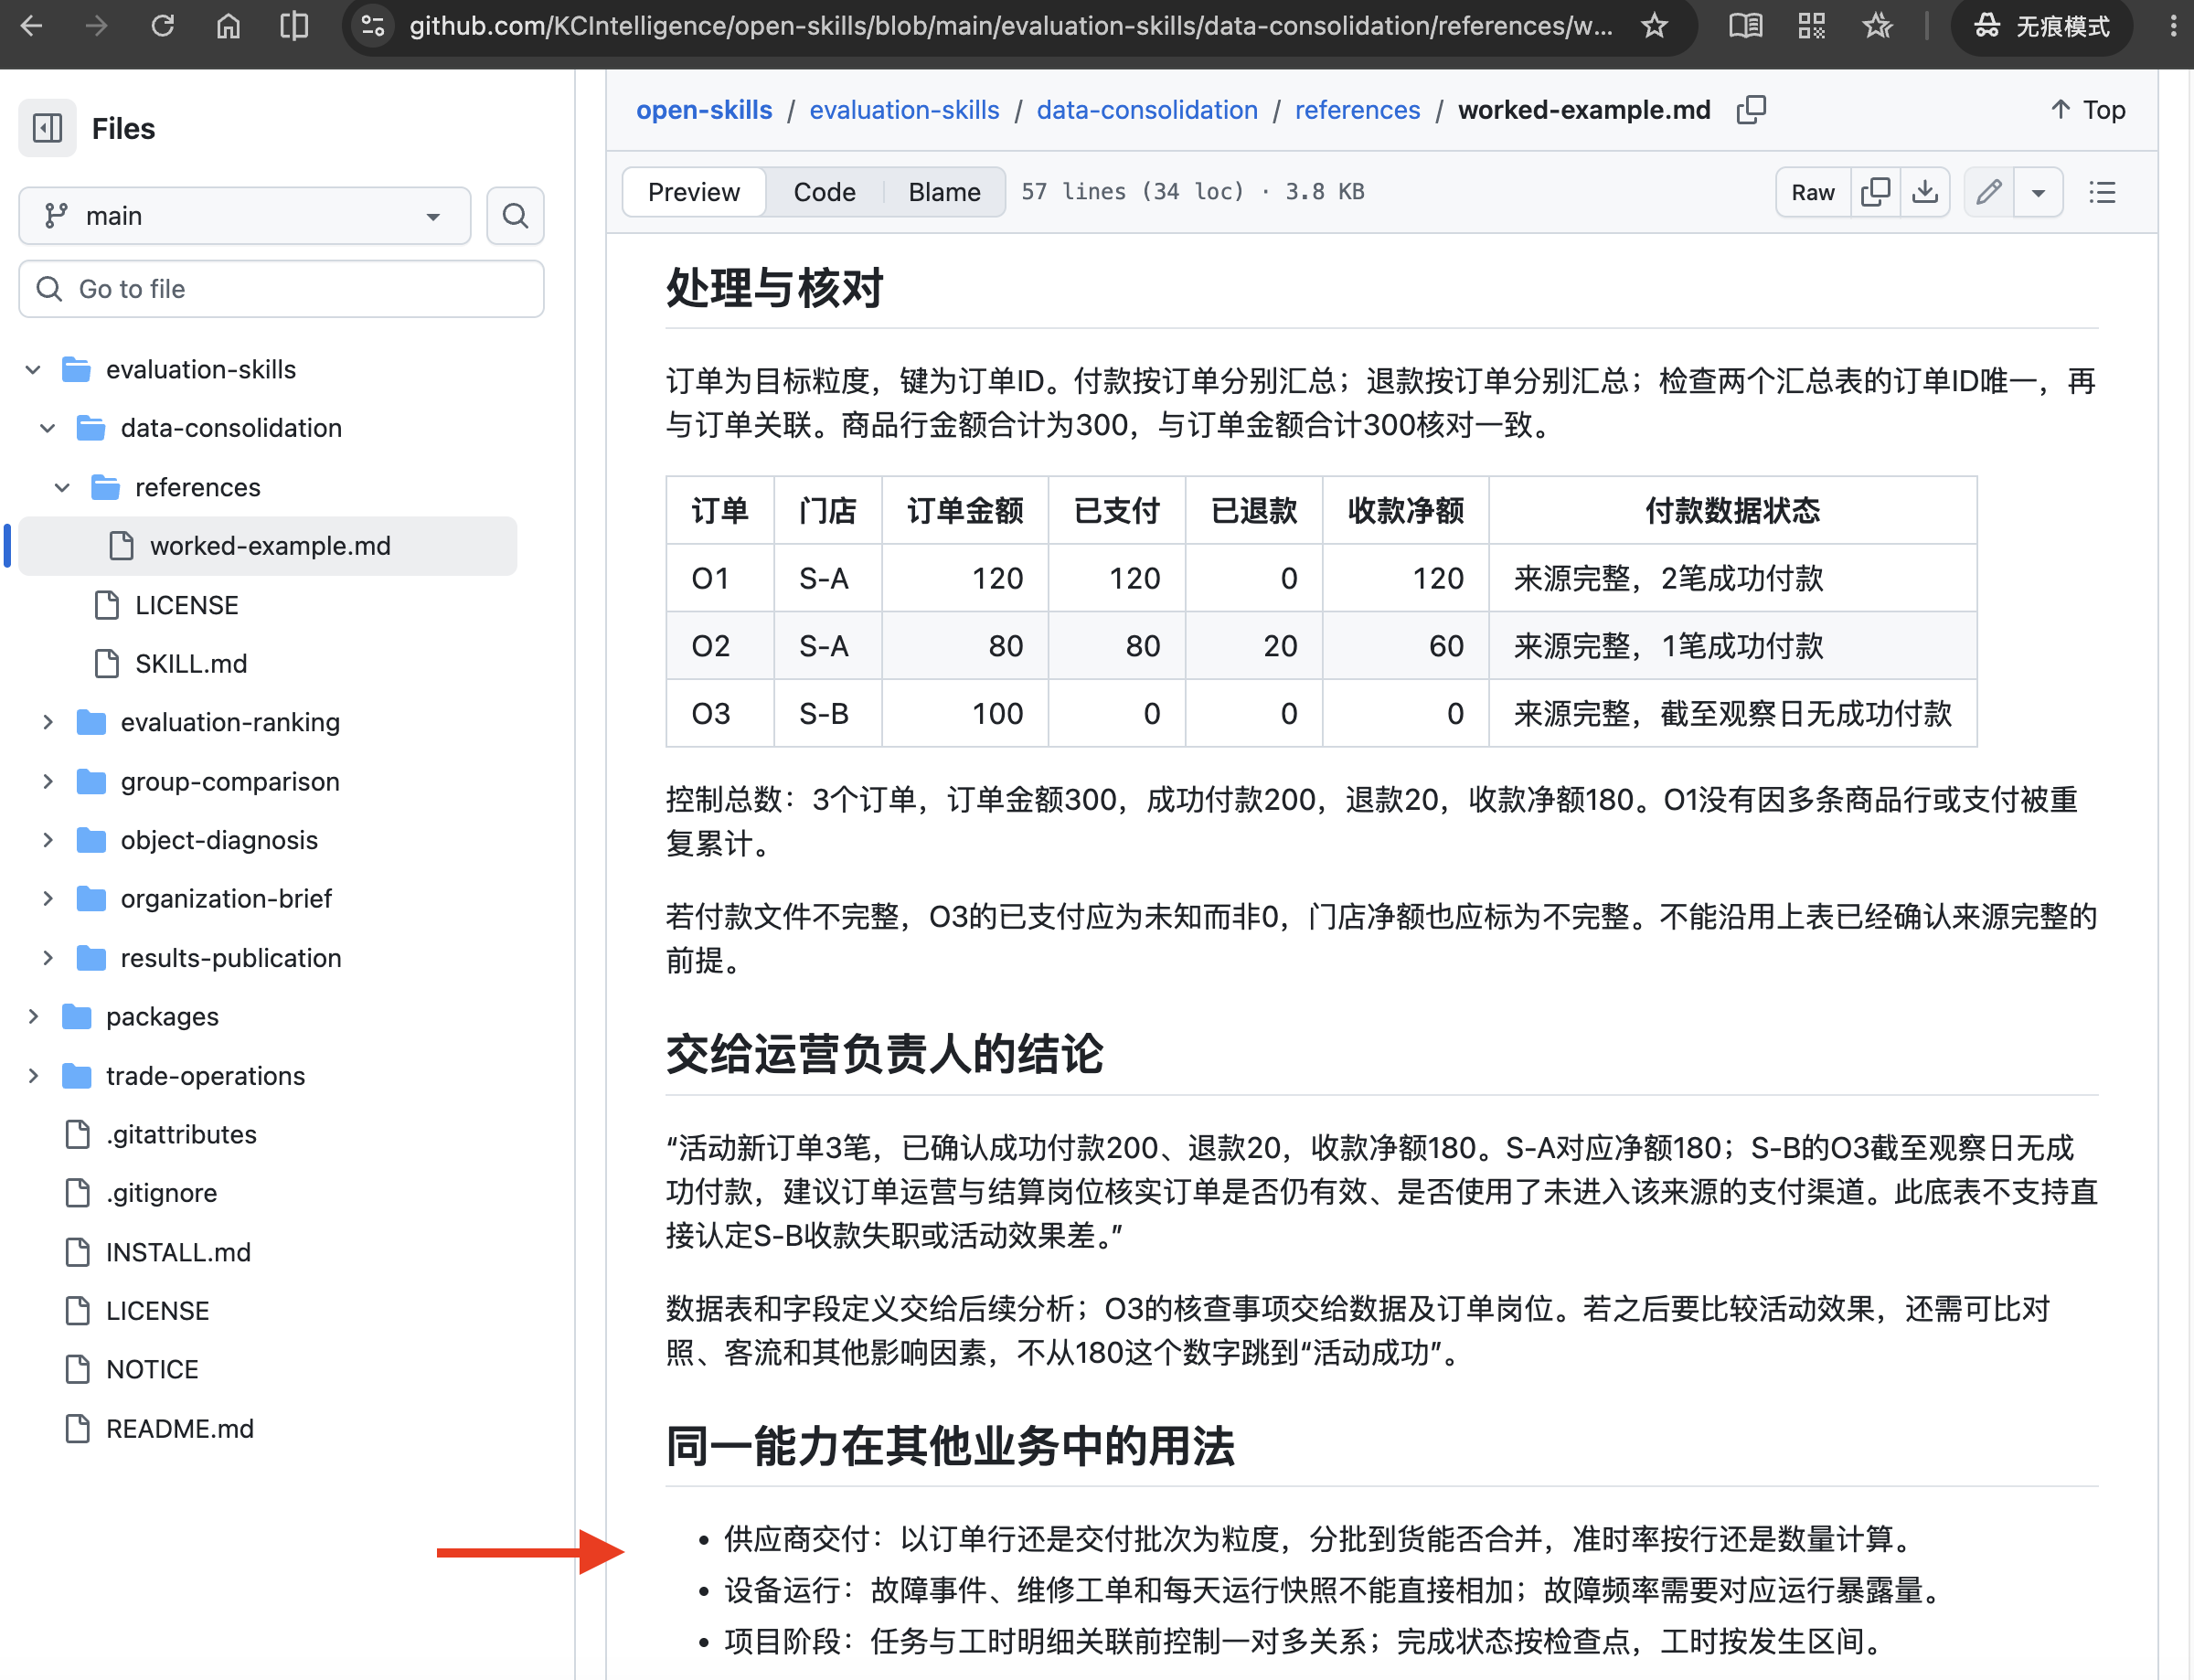This screenshot has width=2194, height=1680.
Task: Switch to the Code tab
Action: 824,192
